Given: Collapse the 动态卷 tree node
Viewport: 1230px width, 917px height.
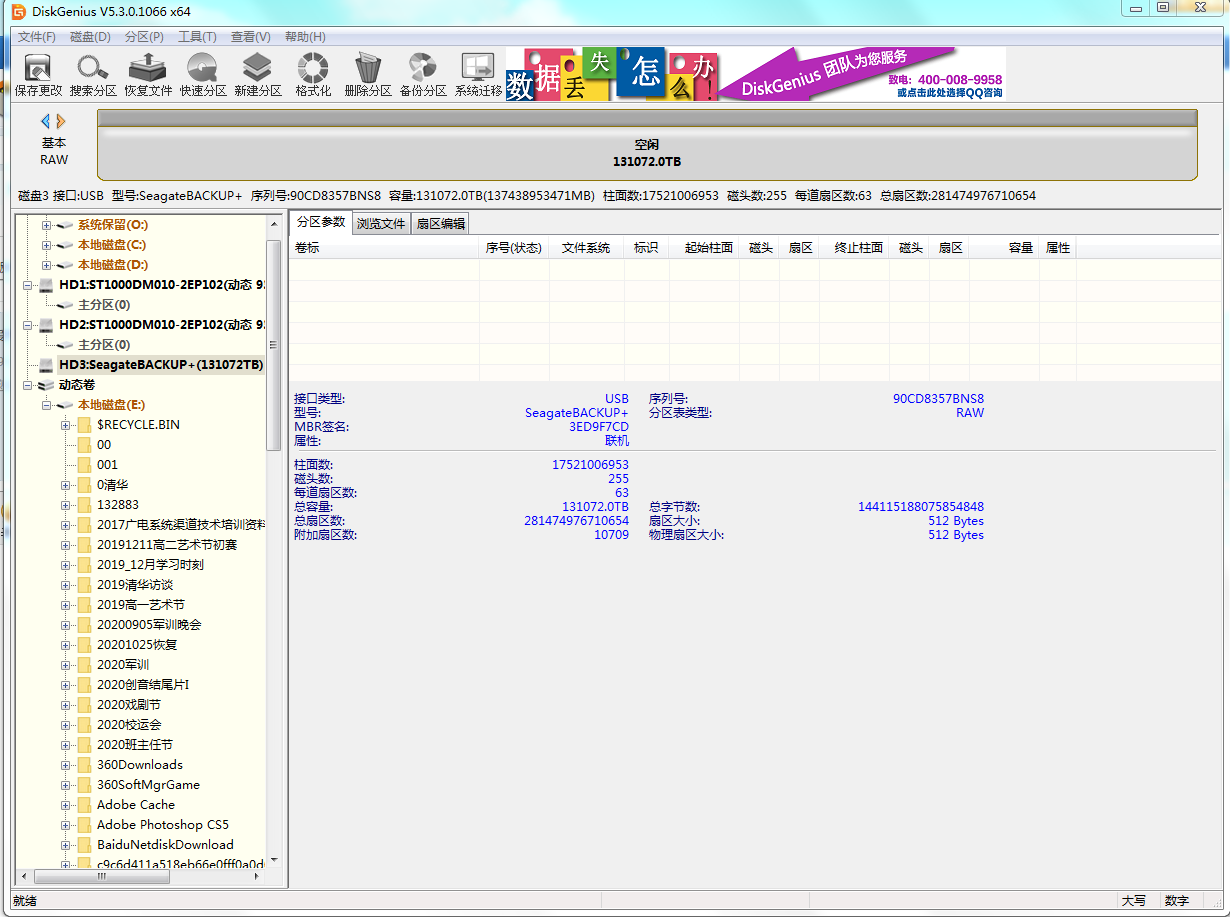Looking at the screenshot, I should [x=28, y=385].
